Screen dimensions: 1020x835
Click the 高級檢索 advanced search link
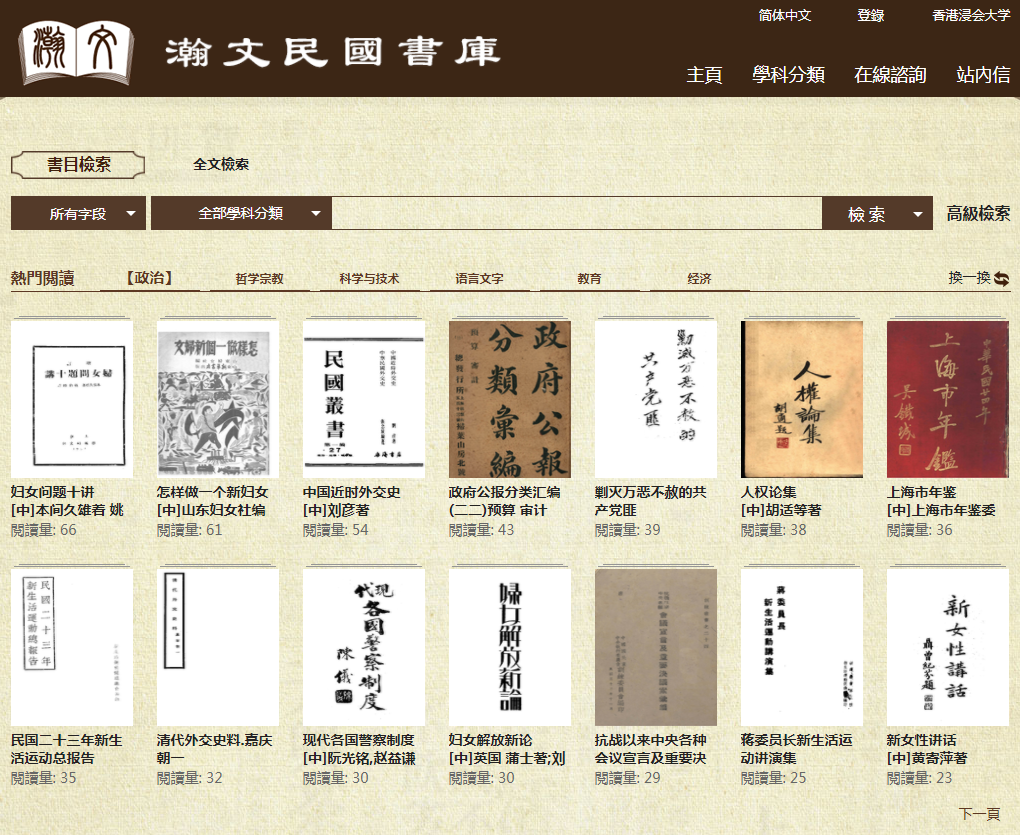(978, 214)
